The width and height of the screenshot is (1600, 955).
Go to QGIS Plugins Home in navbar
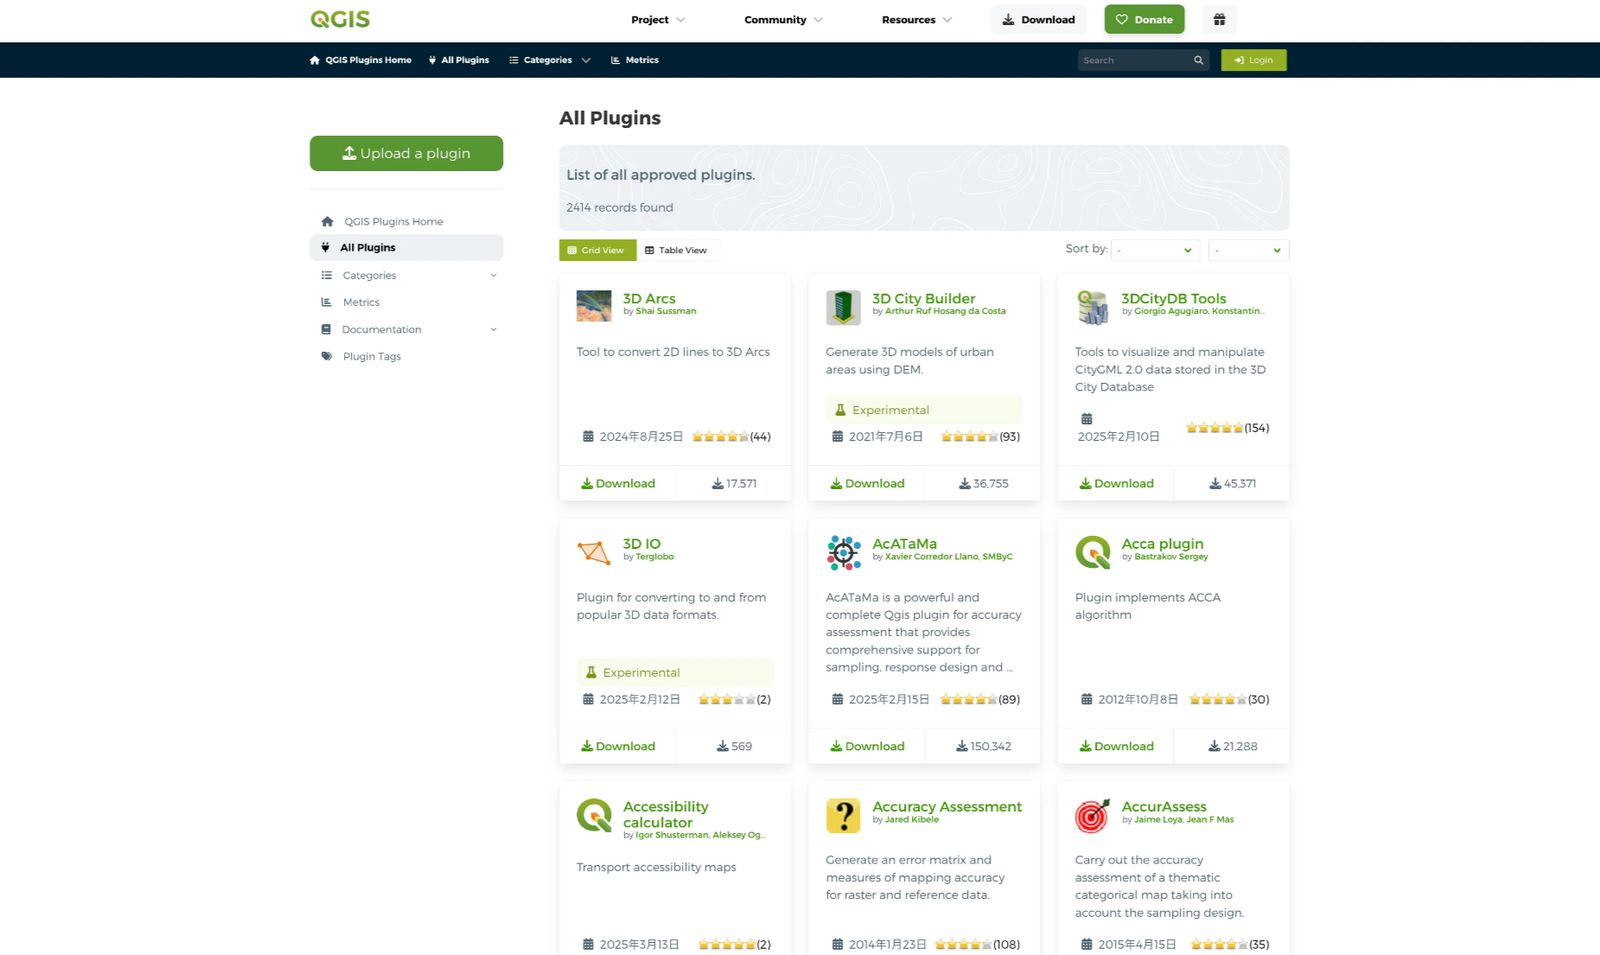(361, 60)
